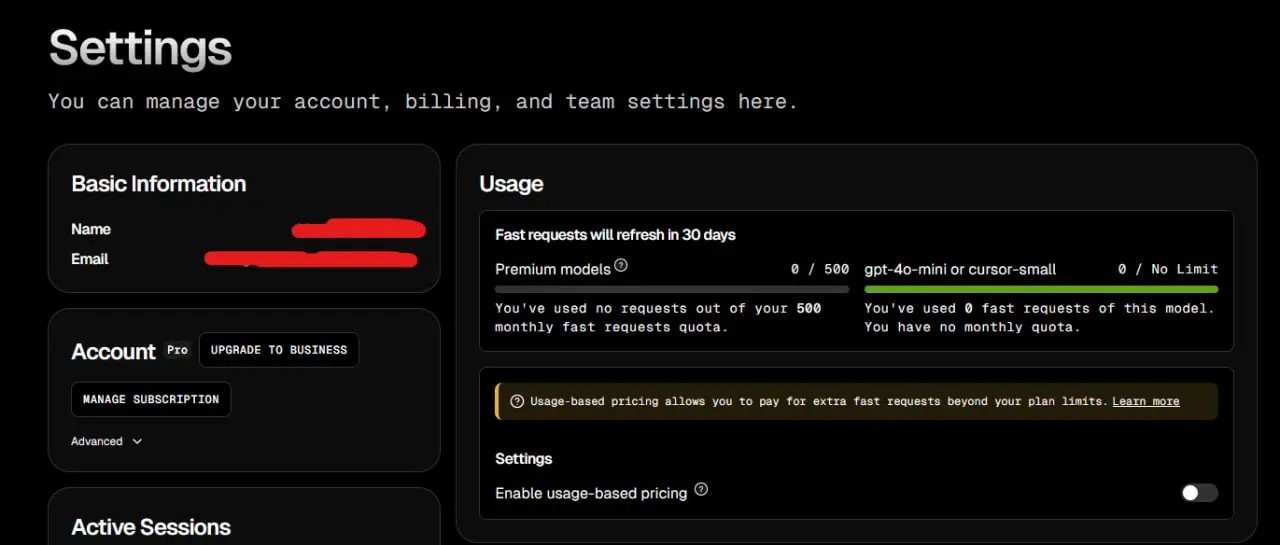This screenshot has width=1280, height=545.
Task: Click the 'Premium models' label
Action: [552, 268]
